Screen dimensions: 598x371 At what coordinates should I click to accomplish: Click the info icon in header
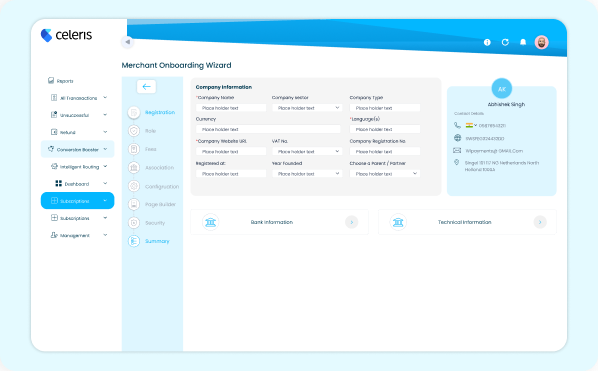[x=487, y=42]
